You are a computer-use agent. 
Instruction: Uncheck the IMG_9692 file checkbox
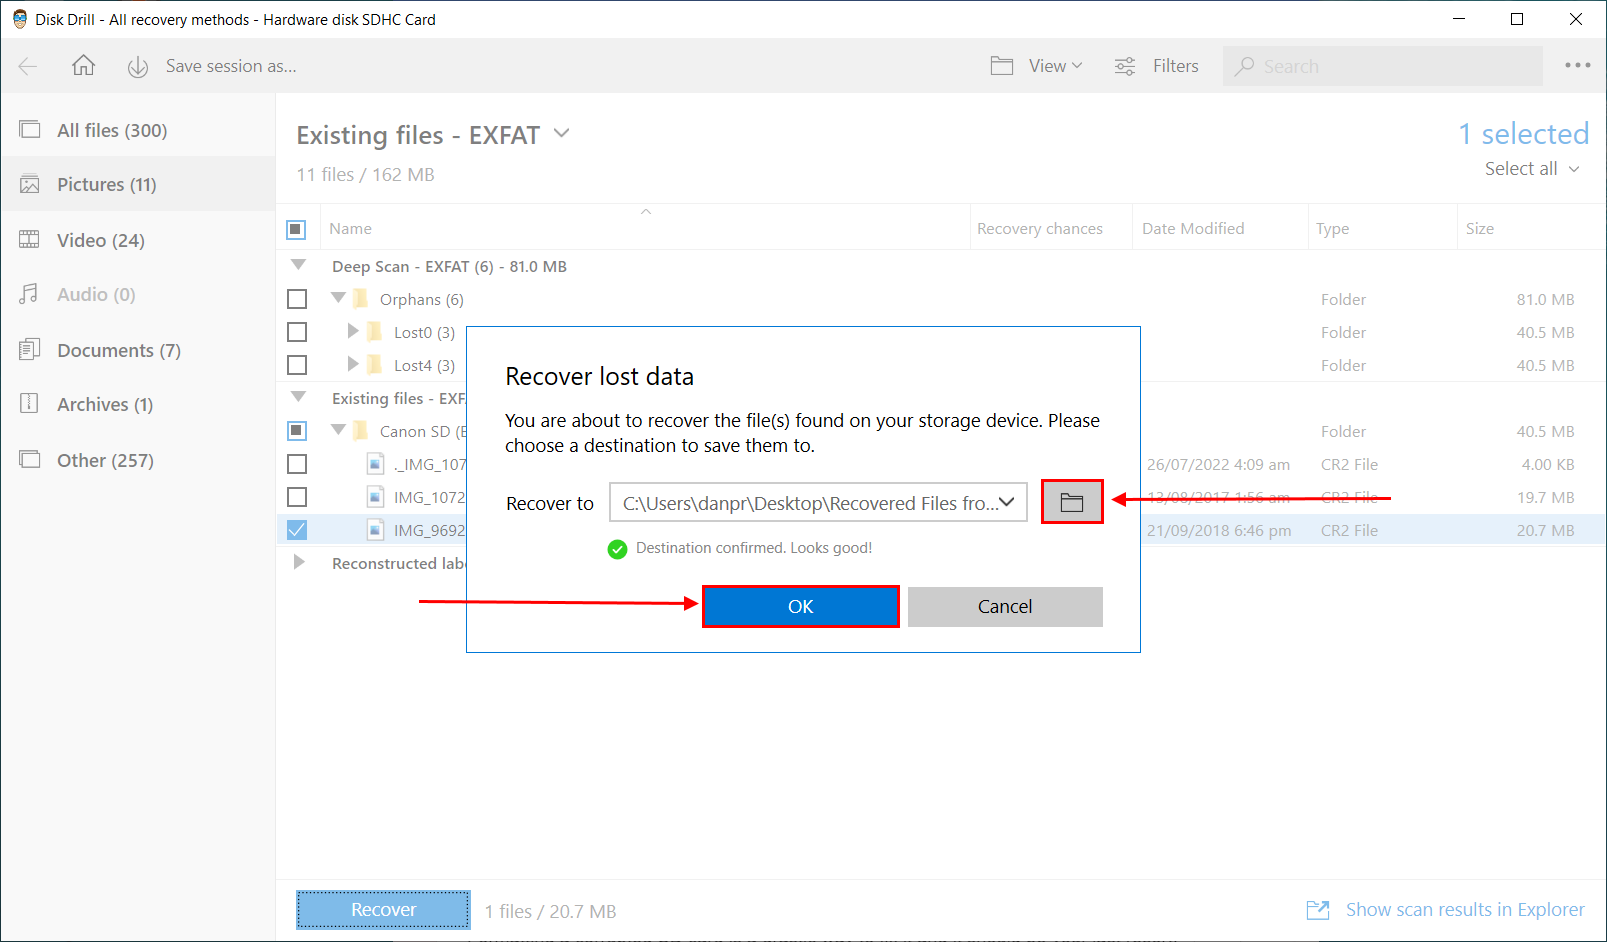point(297,530)
